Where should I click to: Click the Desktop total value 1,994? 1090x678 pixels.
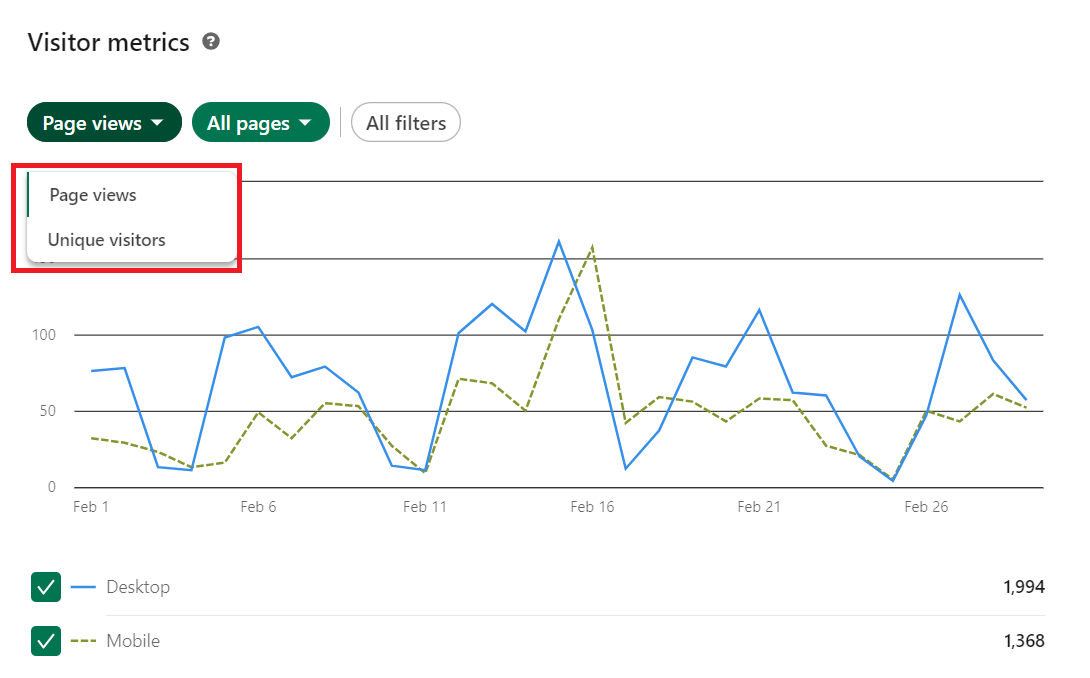click(x=1024, y=587)
